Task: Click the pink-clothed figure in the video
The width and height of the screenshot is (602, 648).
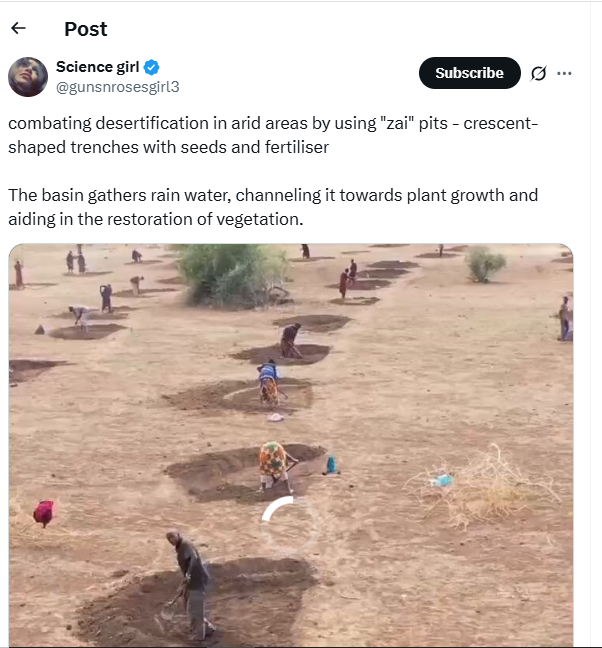Action: 44,512
